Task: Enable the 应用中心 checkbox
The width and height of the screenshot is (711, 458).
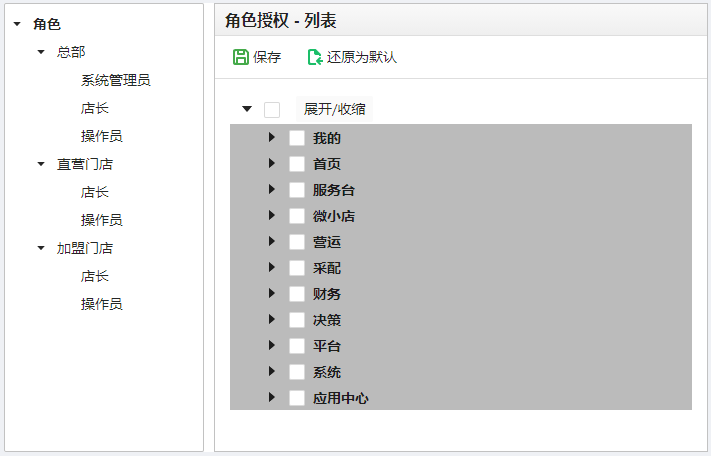Action: coord(297,398)
